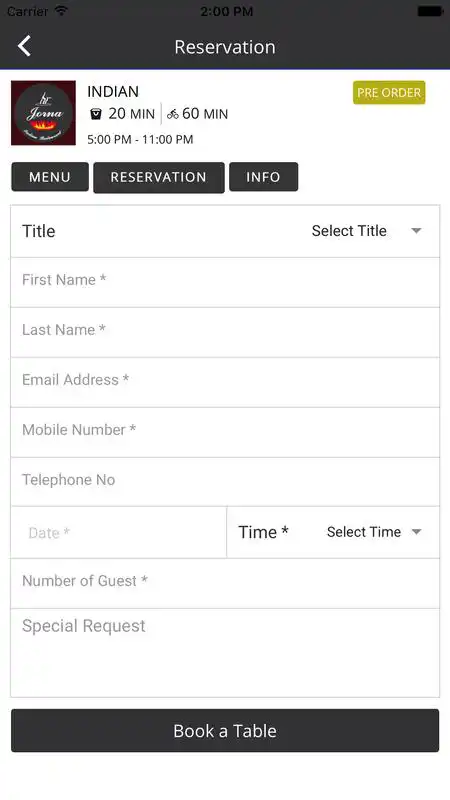Tap the delivery bicycle icon
The height and width of the screenshot is (800, 450).
pyautogui.click(x=173, y=114)
